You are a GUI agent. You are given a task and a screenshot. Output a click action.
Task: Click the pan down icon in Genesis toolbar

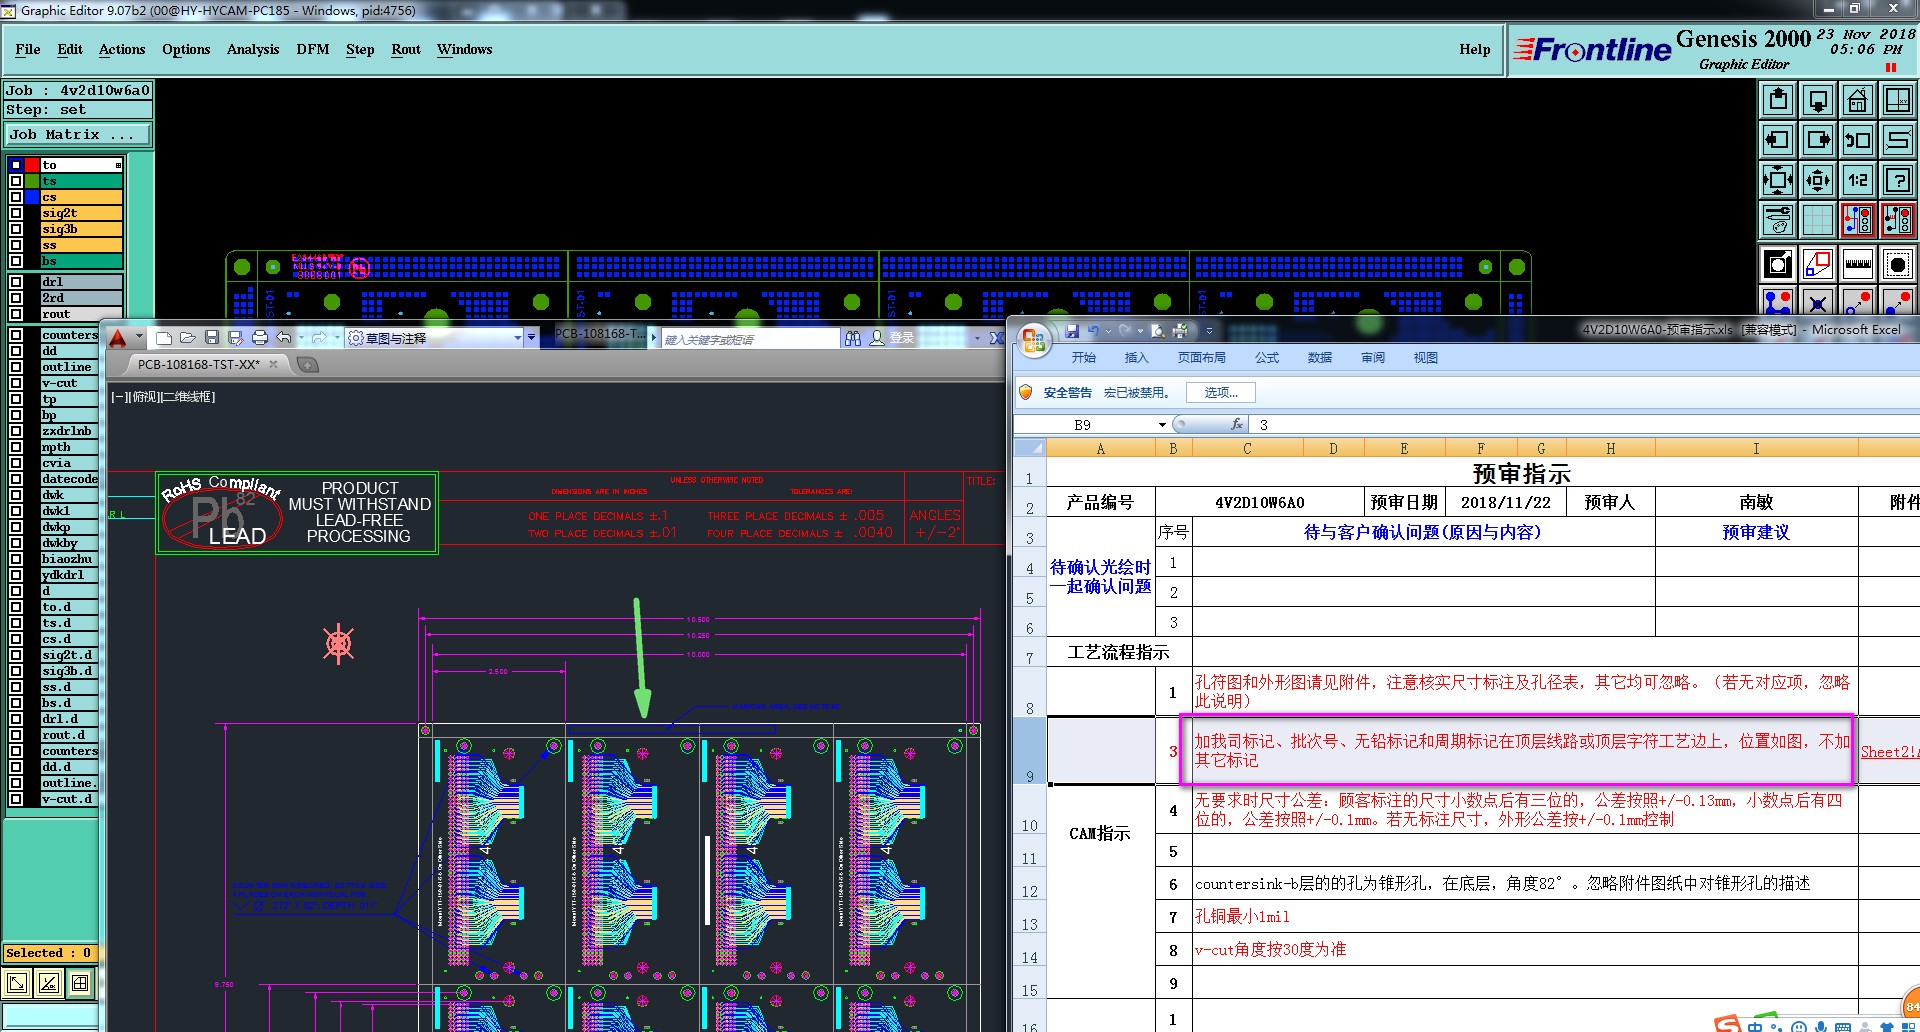[x=1818, y=100]
